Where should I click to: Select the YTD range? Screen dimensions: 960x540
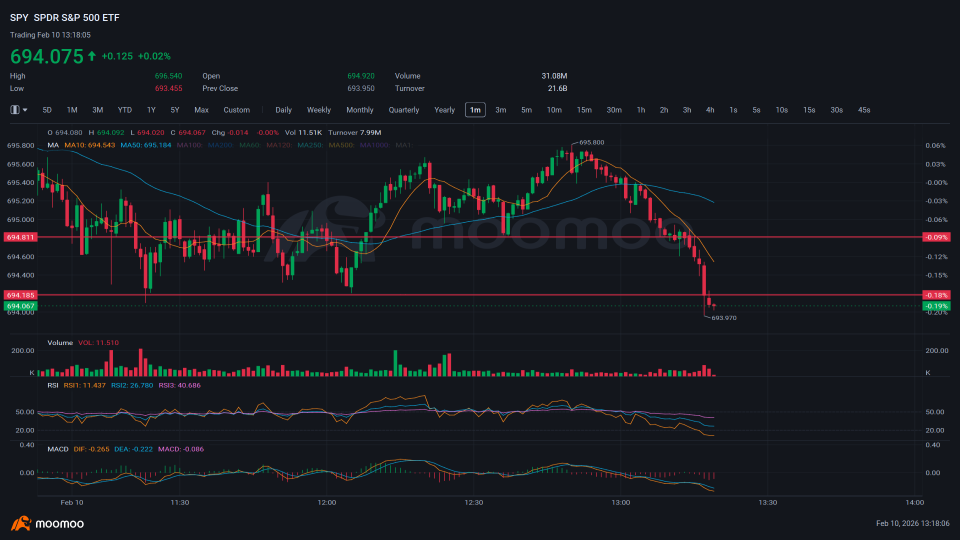(125, 110)
